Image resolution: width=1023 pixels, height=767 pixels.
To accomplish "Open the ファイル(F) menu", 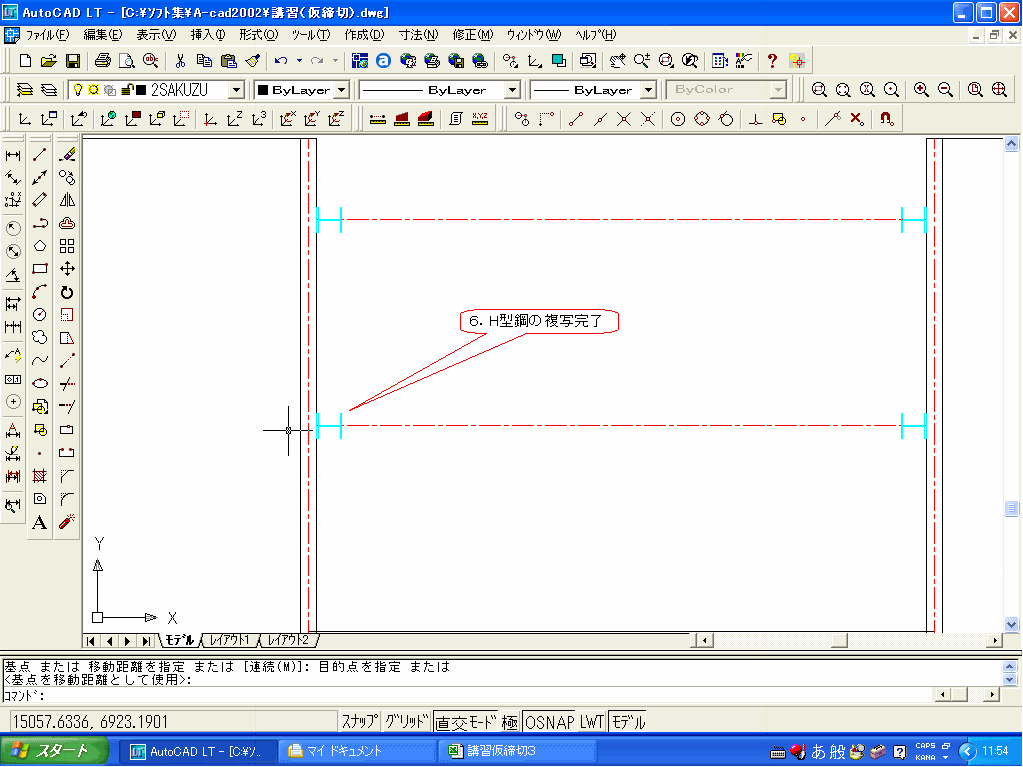I will click(47, 35).
